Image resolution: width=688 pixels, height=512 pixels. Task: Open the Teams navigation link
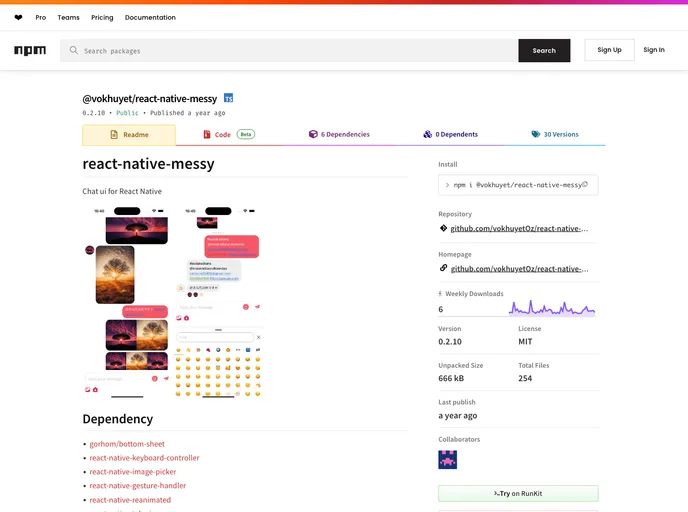(x=68, y=18)
